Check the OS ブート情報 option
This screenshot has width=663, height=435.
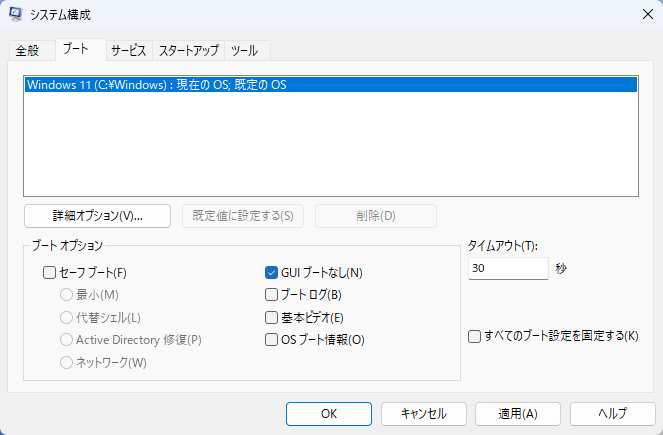click(271, 340)
